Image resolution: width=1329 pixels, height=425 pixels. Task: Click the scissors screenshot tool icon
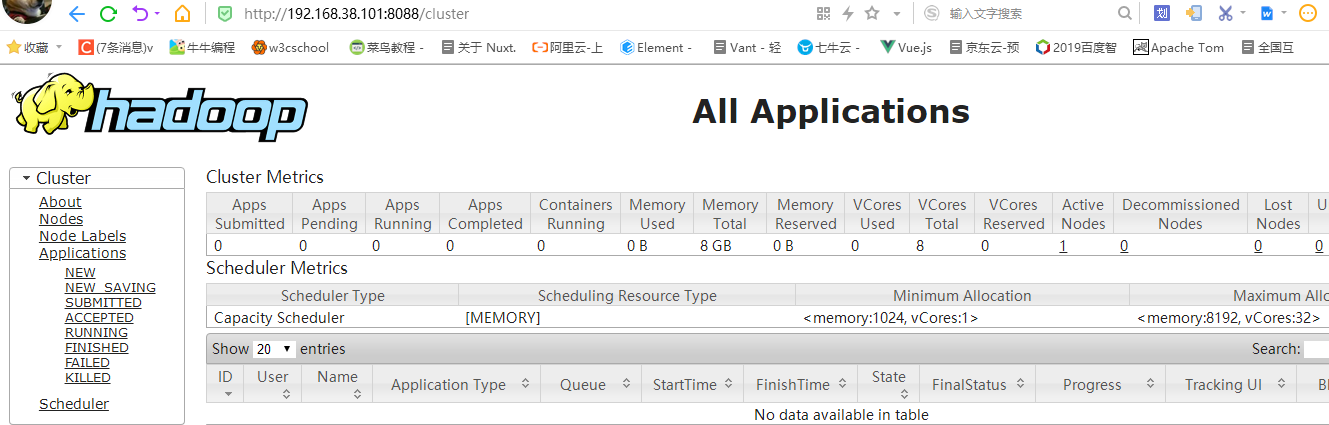click(x=1225, y=14)
